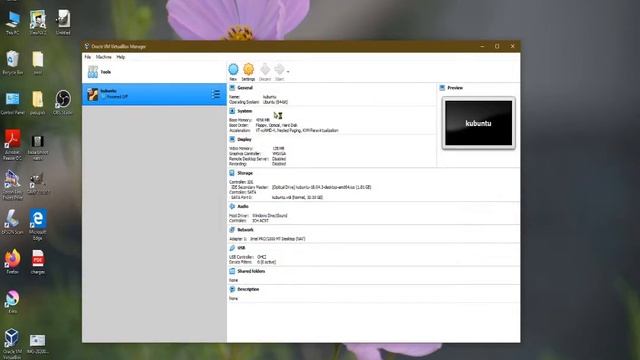This screenshot has height=360, width=640.
Task: Open the Start button's dropdown arrow
Action: coord(288,72)
